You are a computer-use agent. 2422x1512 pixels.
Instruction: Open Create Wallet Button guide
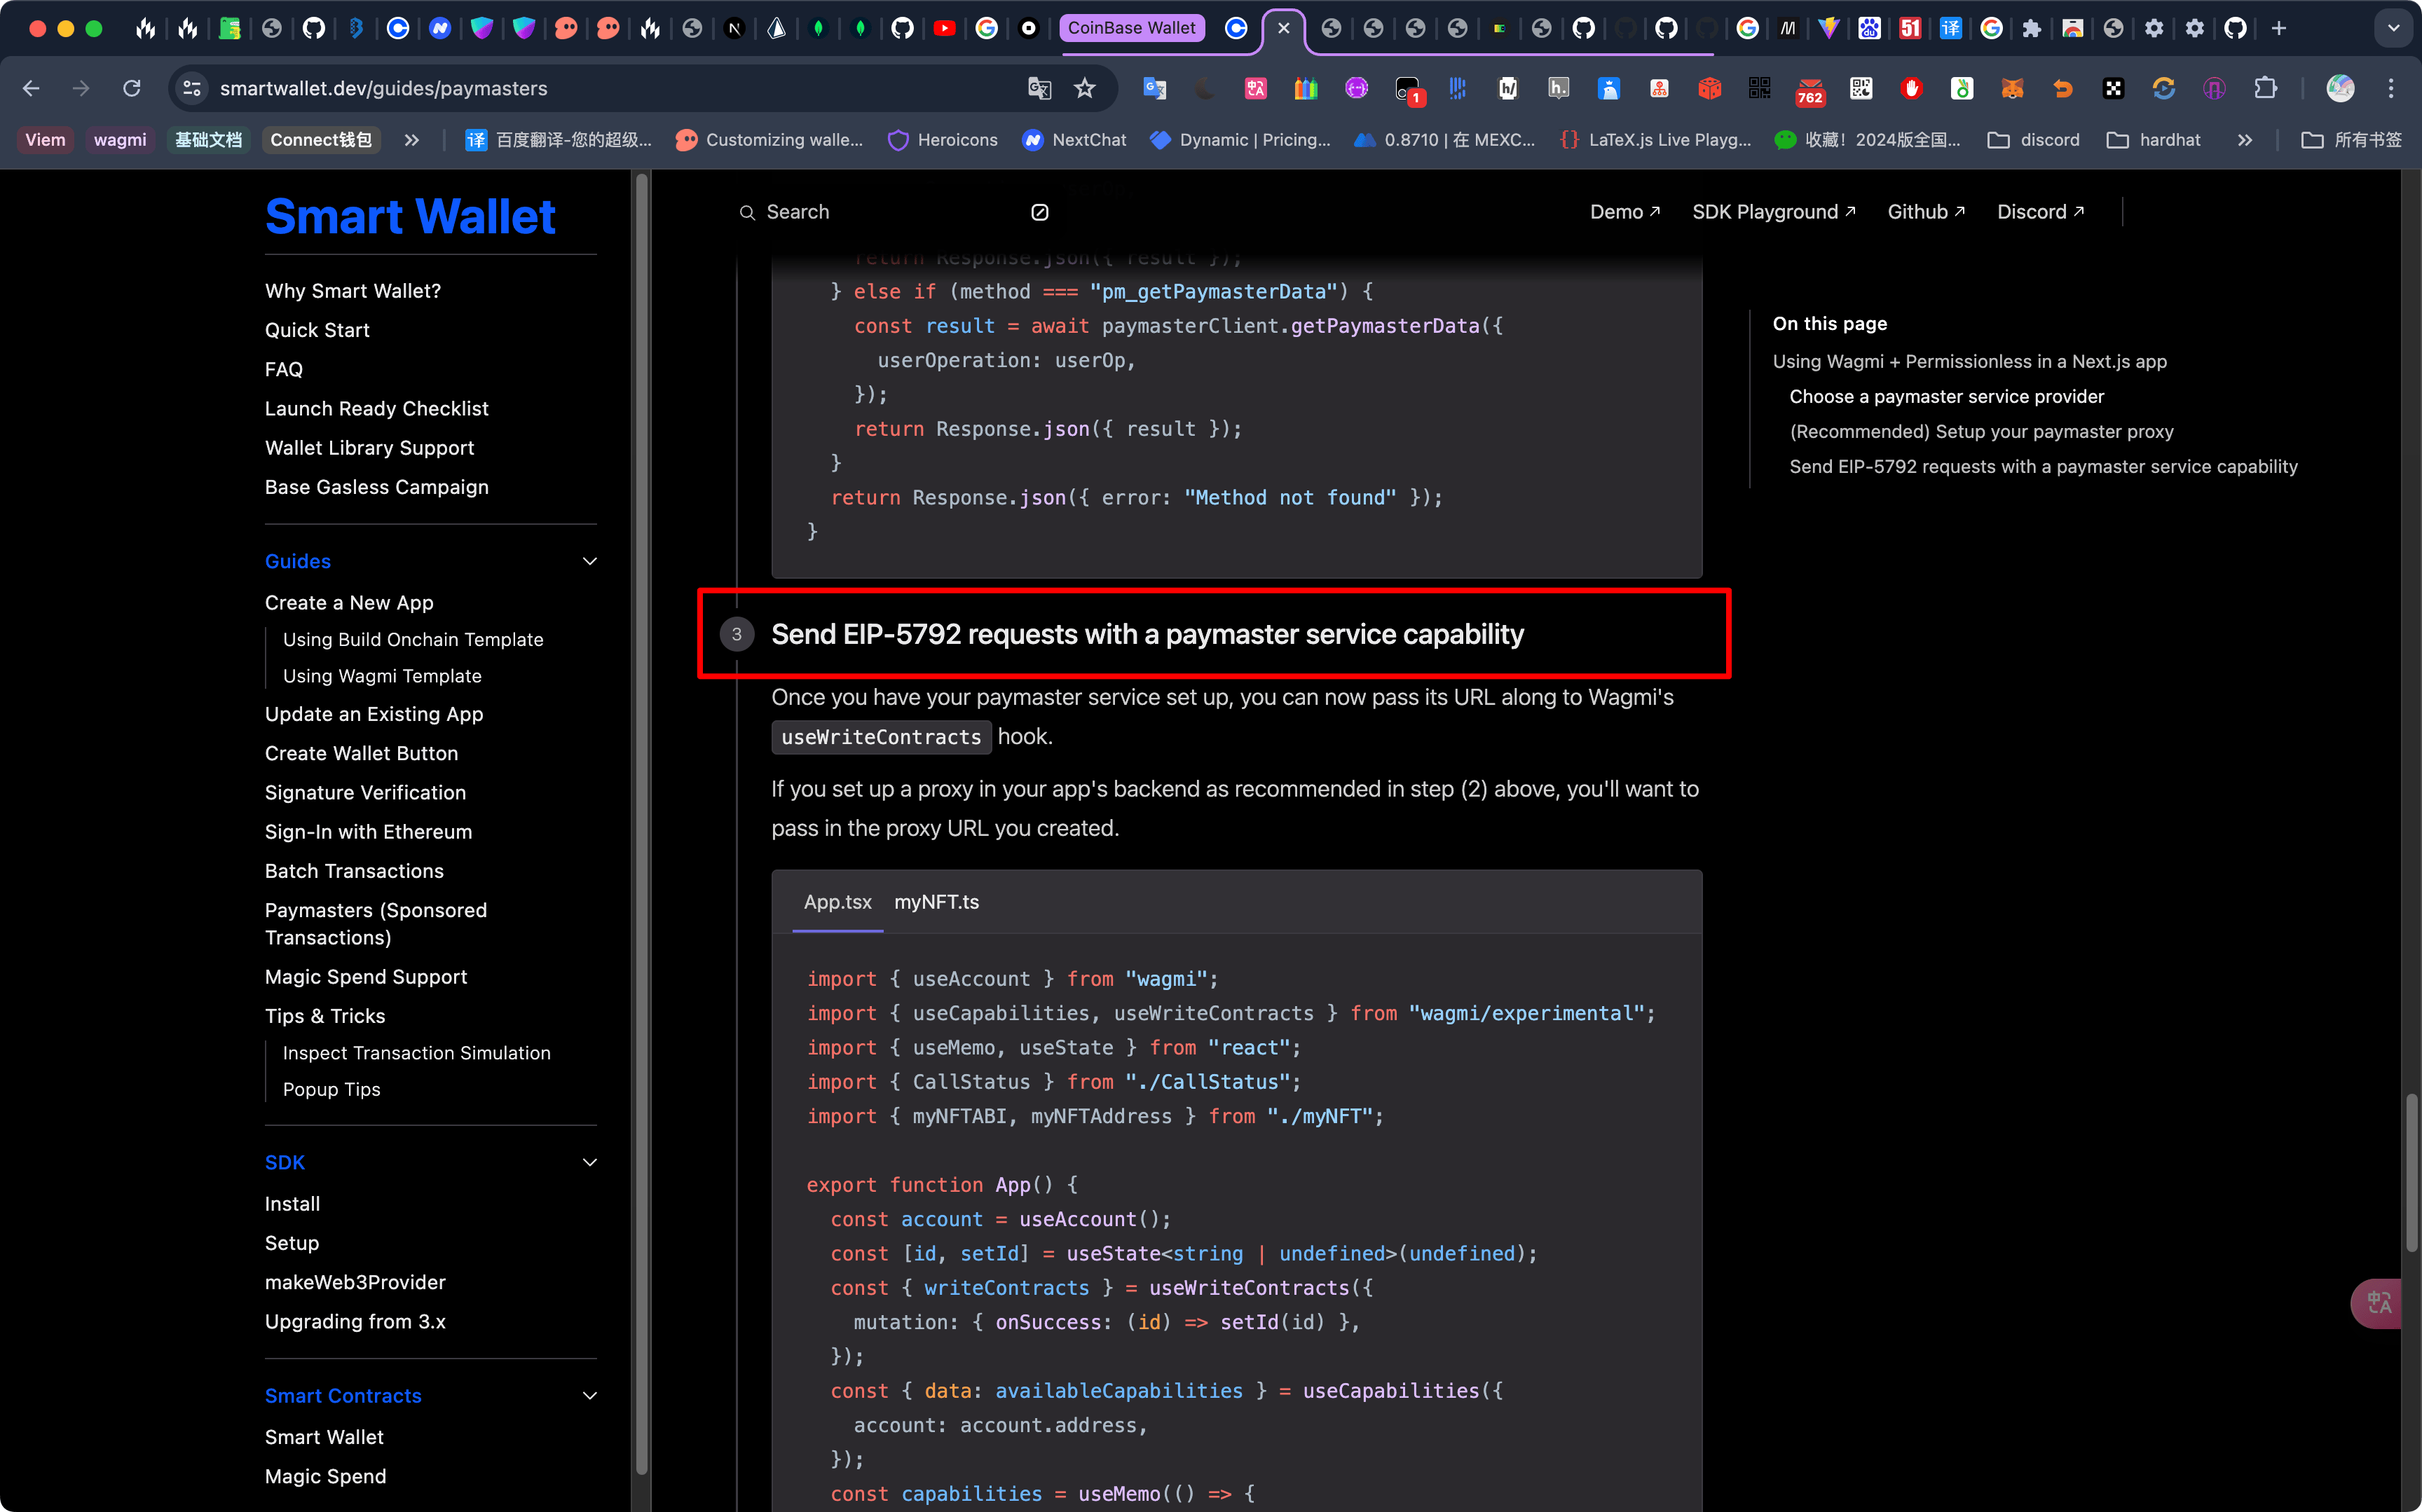pos(362,753)
